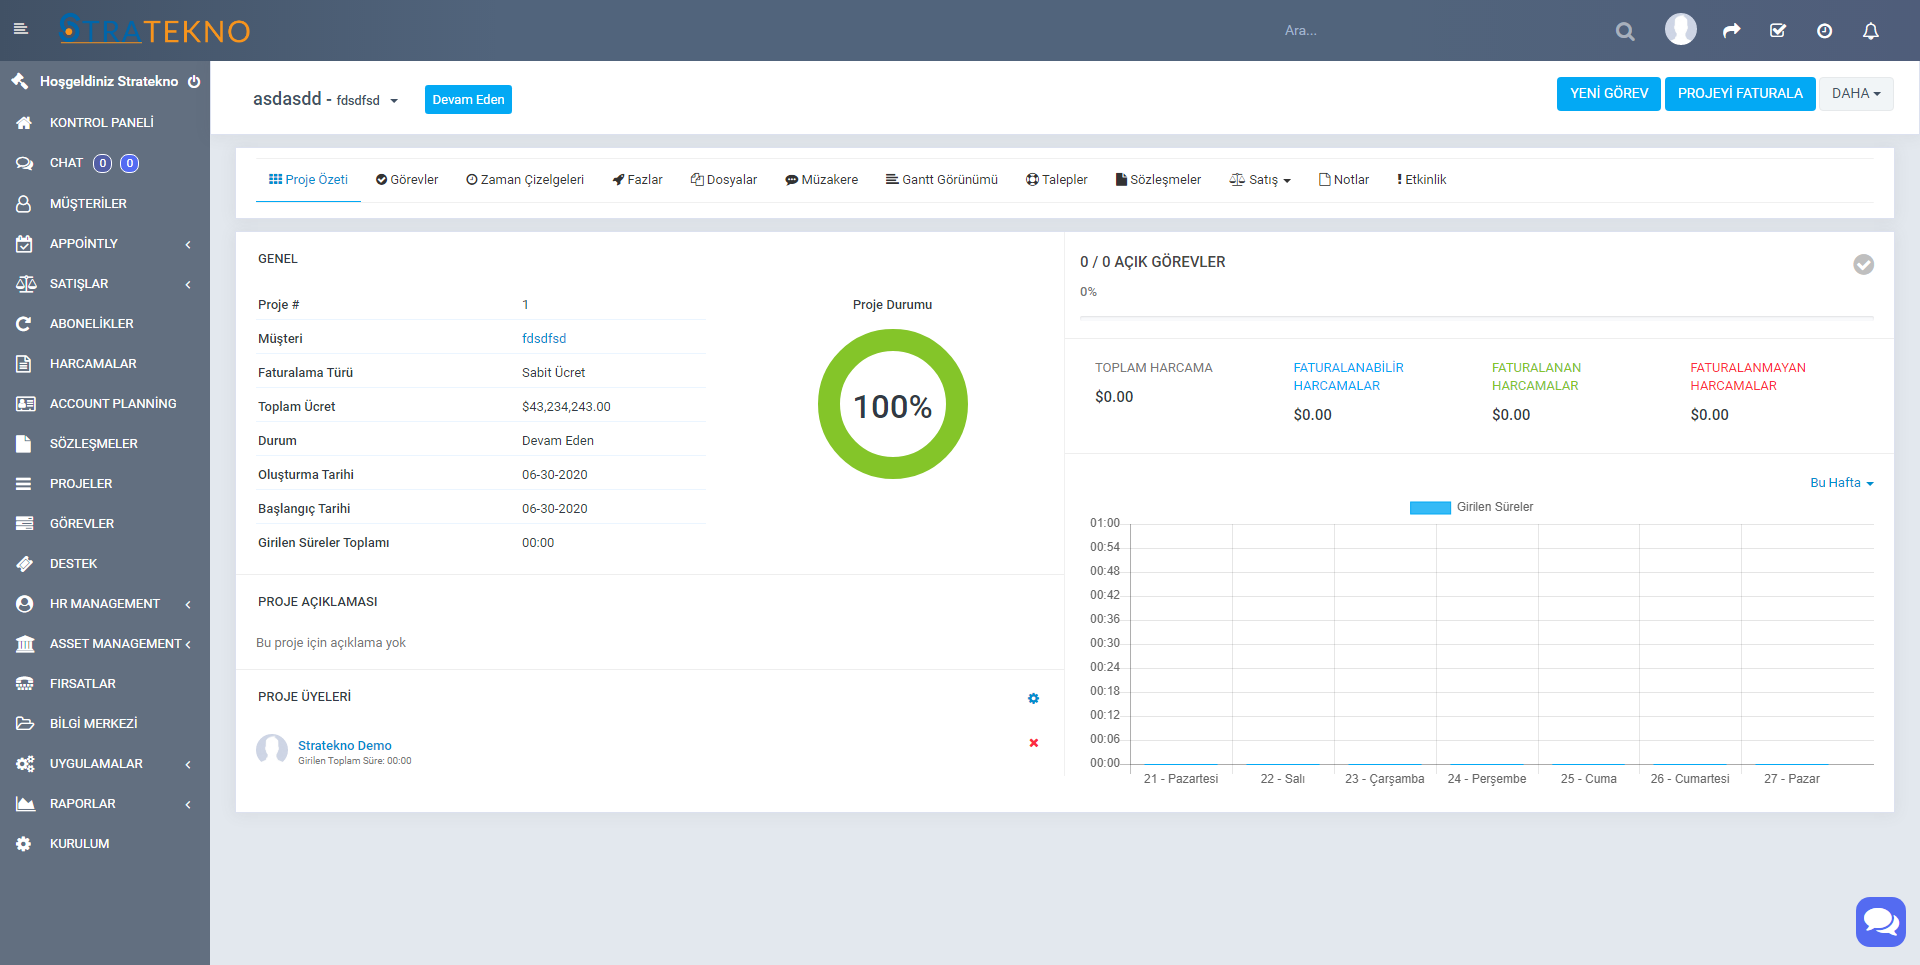This screenshot has width=1920, height=965.
Task: Click the Account Planning card icon
Action: pyautogui.click(x=26, y=404)
